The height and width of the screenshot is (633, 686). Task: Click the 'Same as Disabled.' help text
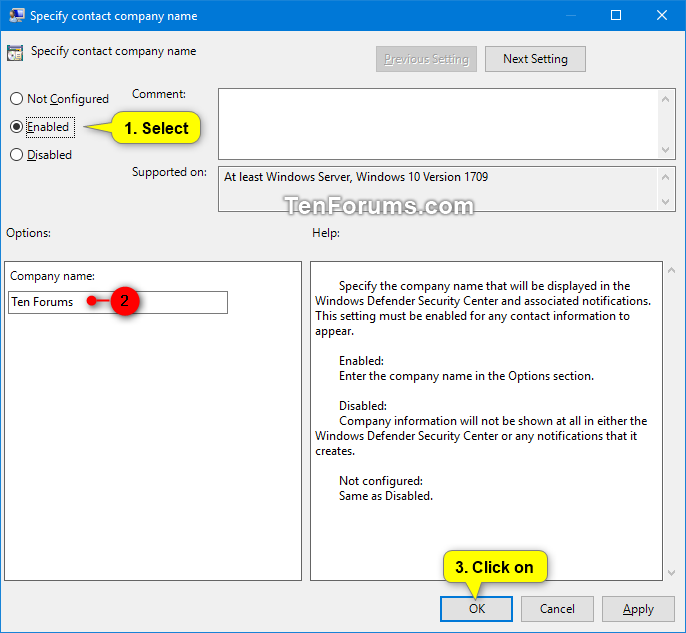(385, 496)
